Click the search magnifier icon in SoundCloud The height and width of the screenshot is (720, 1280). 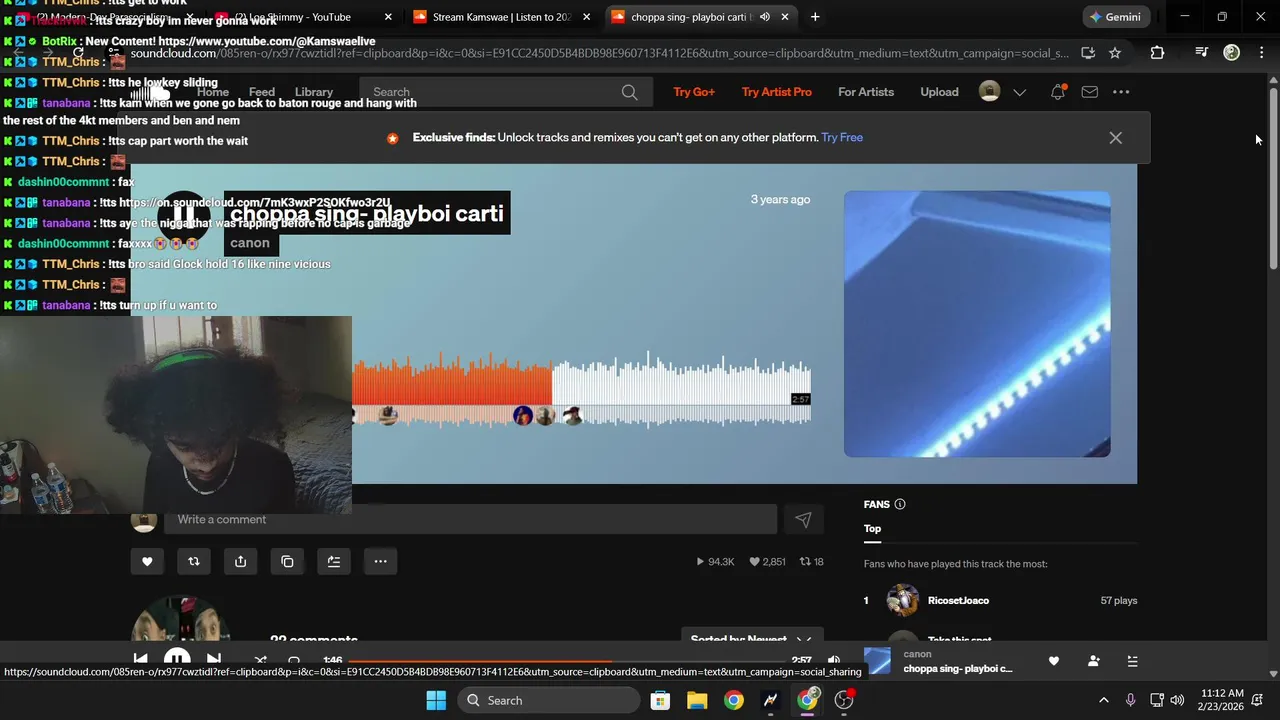click(629, 92)
